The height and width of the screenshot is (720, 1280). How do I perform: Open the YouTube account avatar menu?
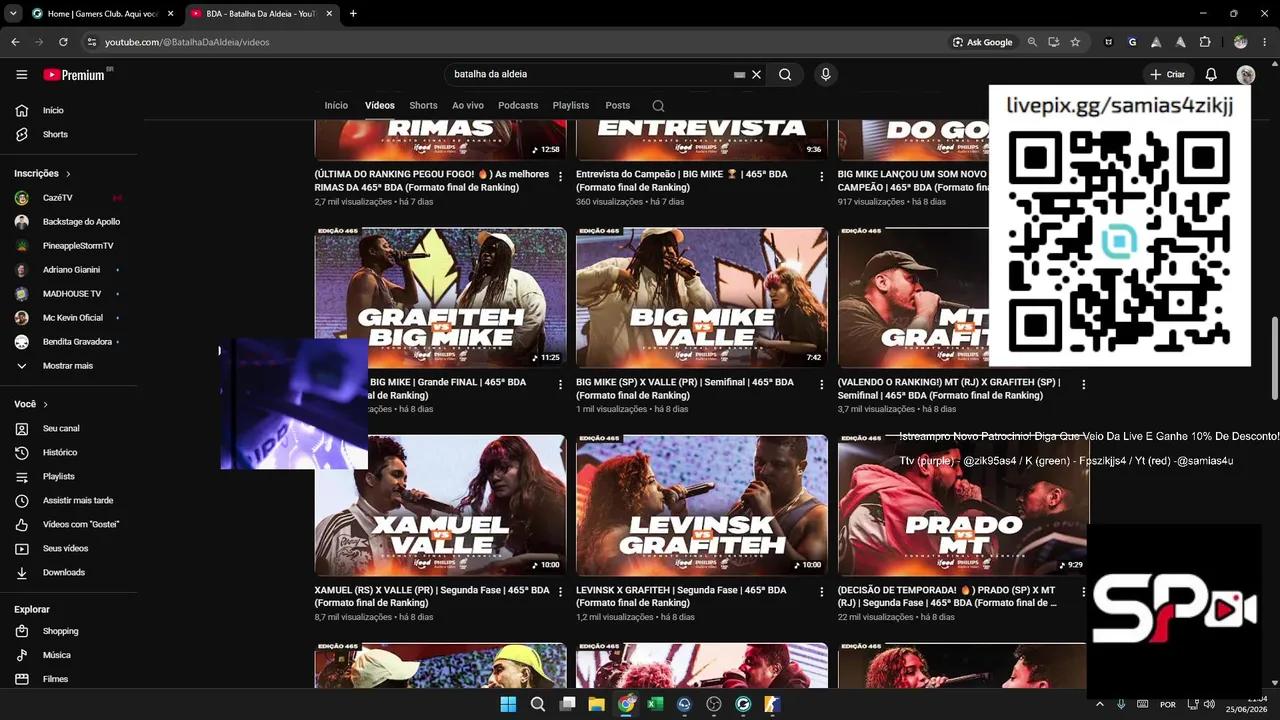(1245, 74)
